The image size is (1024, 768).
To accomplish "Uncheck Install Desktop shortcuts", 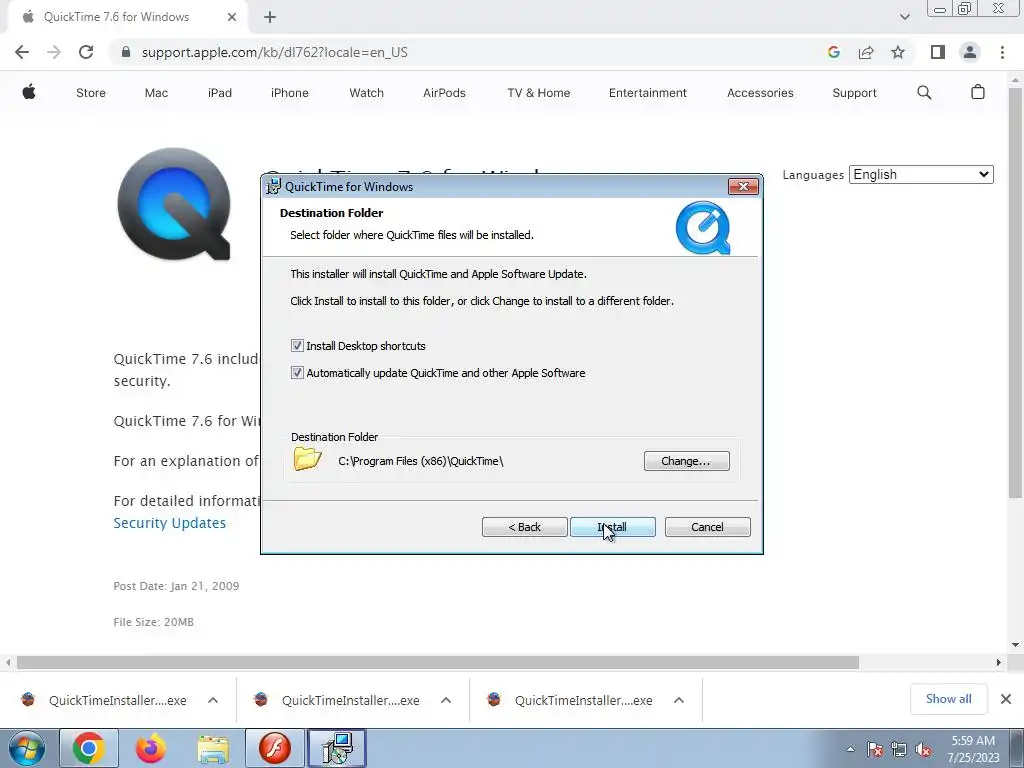I will click(297, 345).
